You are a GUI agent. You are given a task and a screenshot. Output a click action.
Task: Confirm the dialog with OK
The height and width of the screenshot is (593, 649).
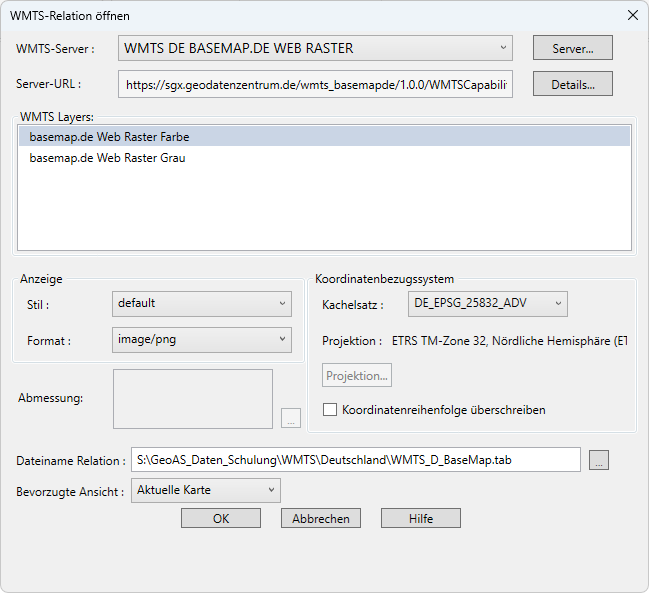click(x=221, y=518)
